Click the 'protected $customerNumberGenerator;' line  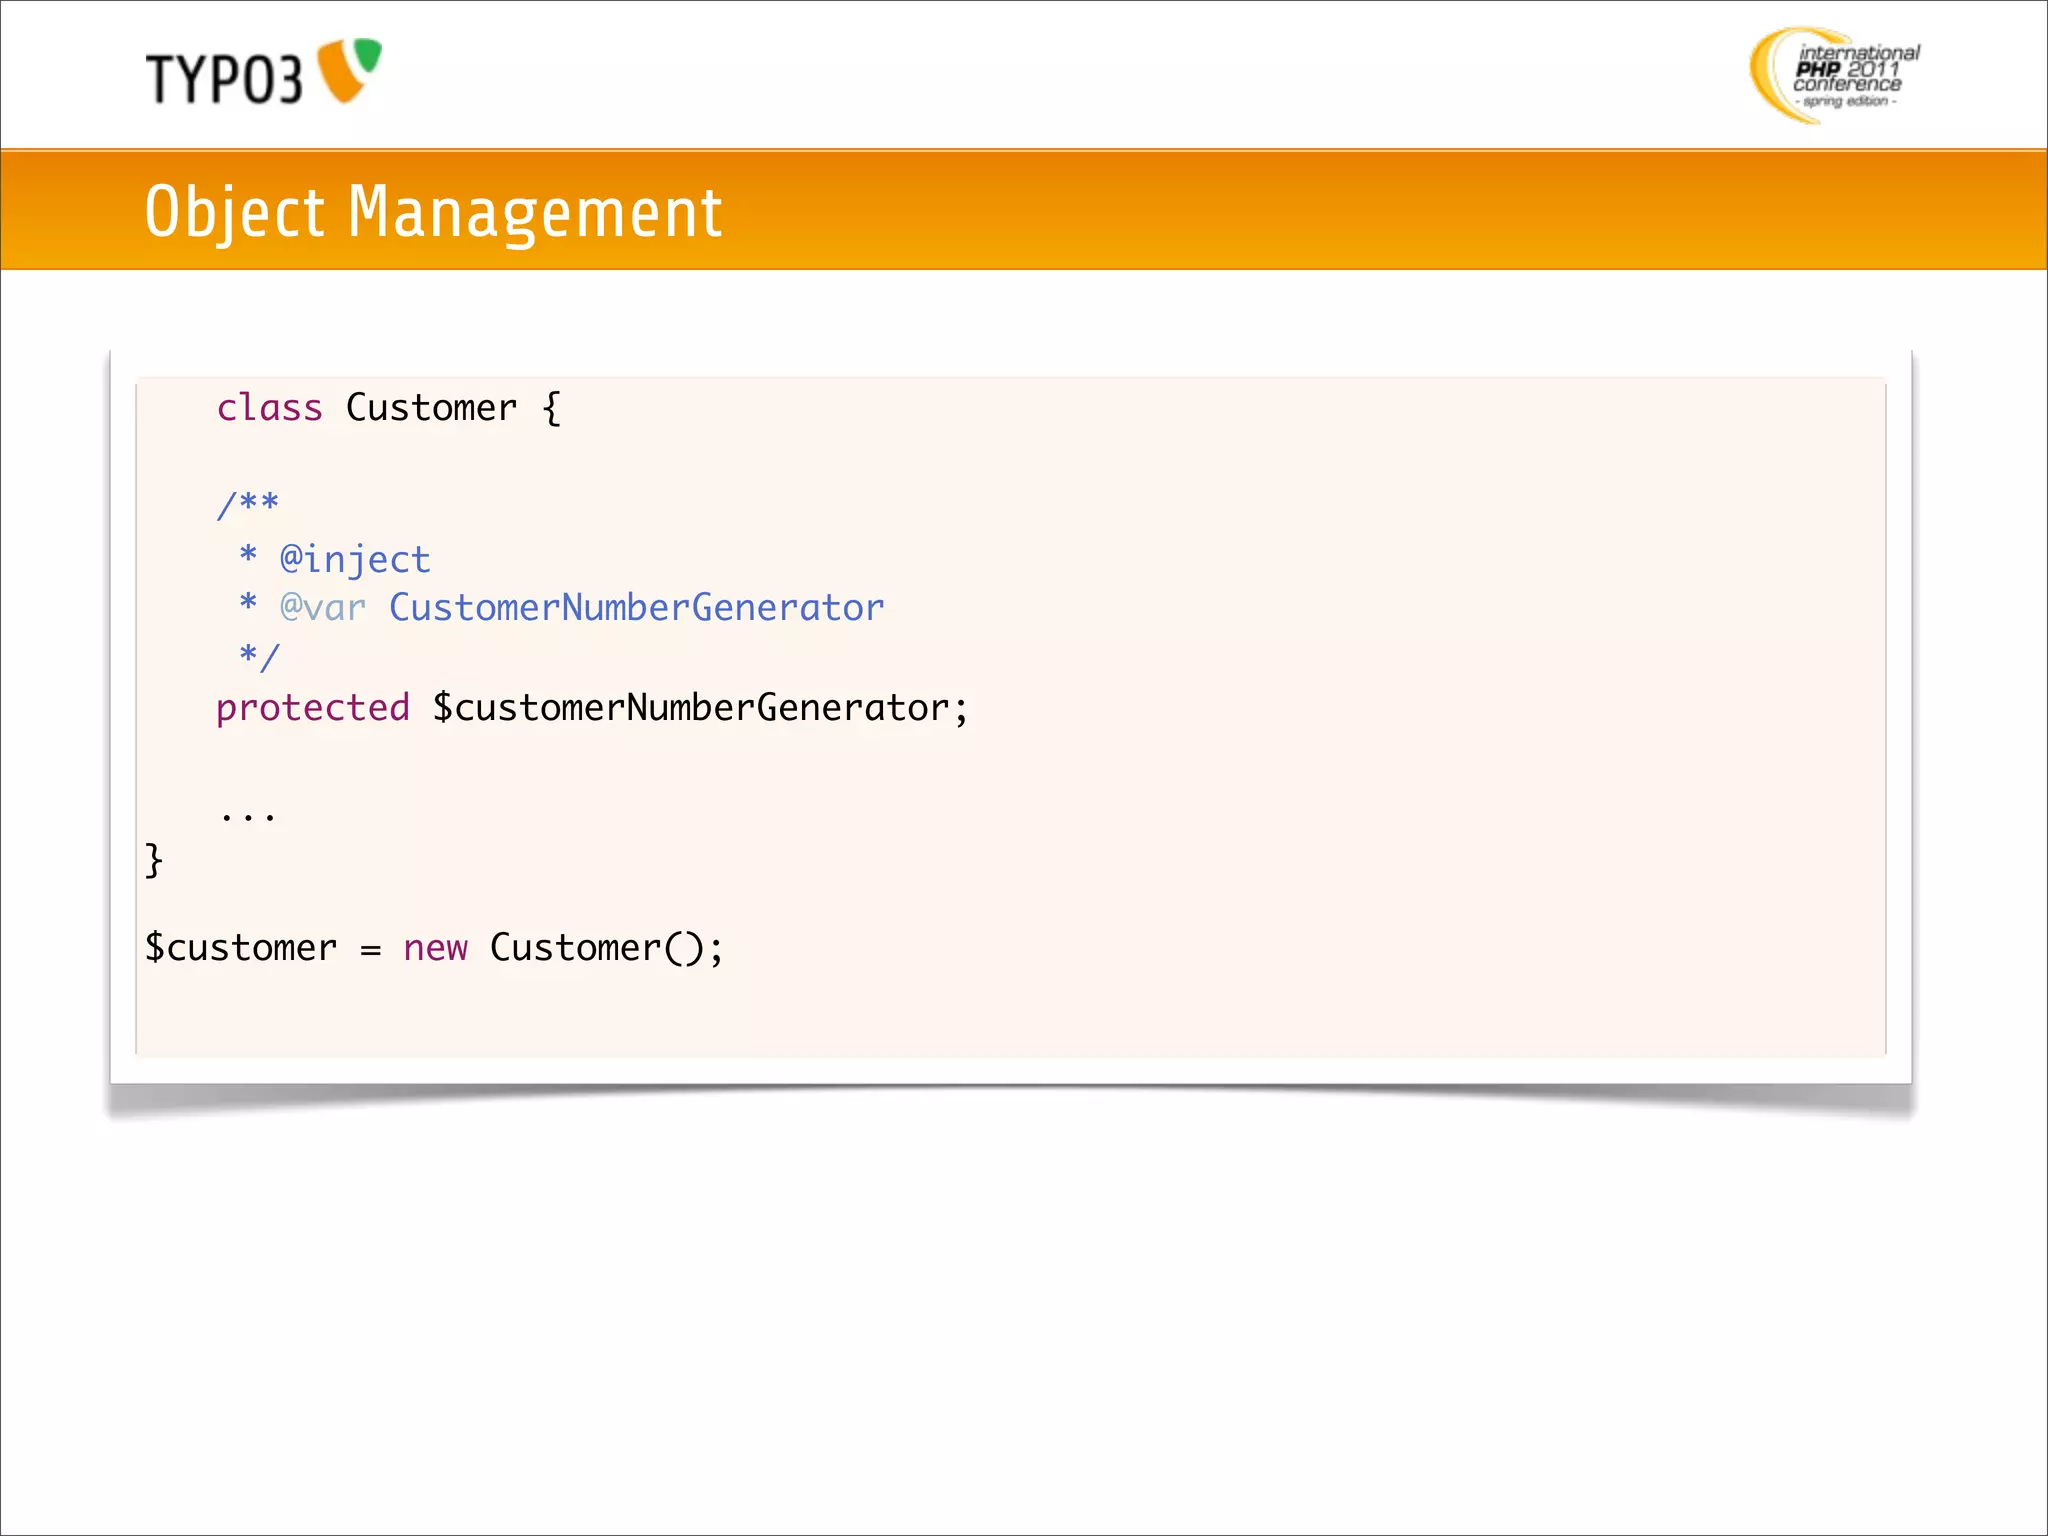(592, 708)
